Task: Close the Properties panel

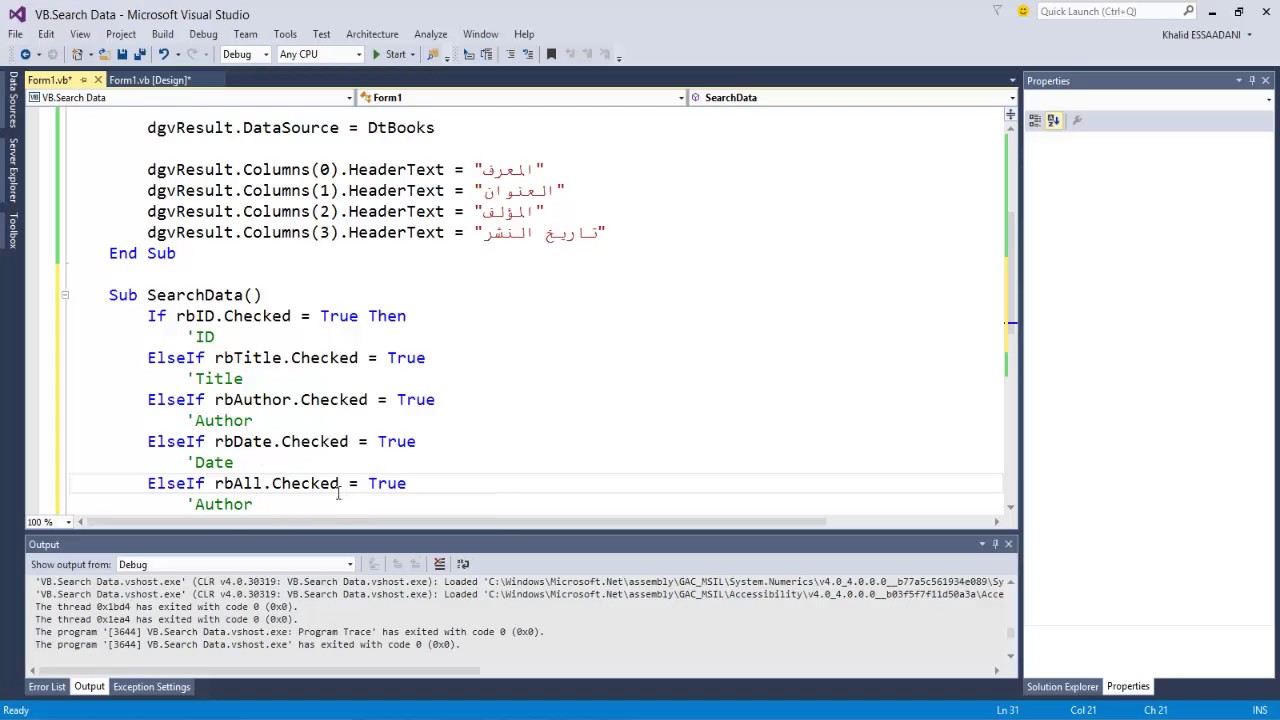Action: [1266, 80]
